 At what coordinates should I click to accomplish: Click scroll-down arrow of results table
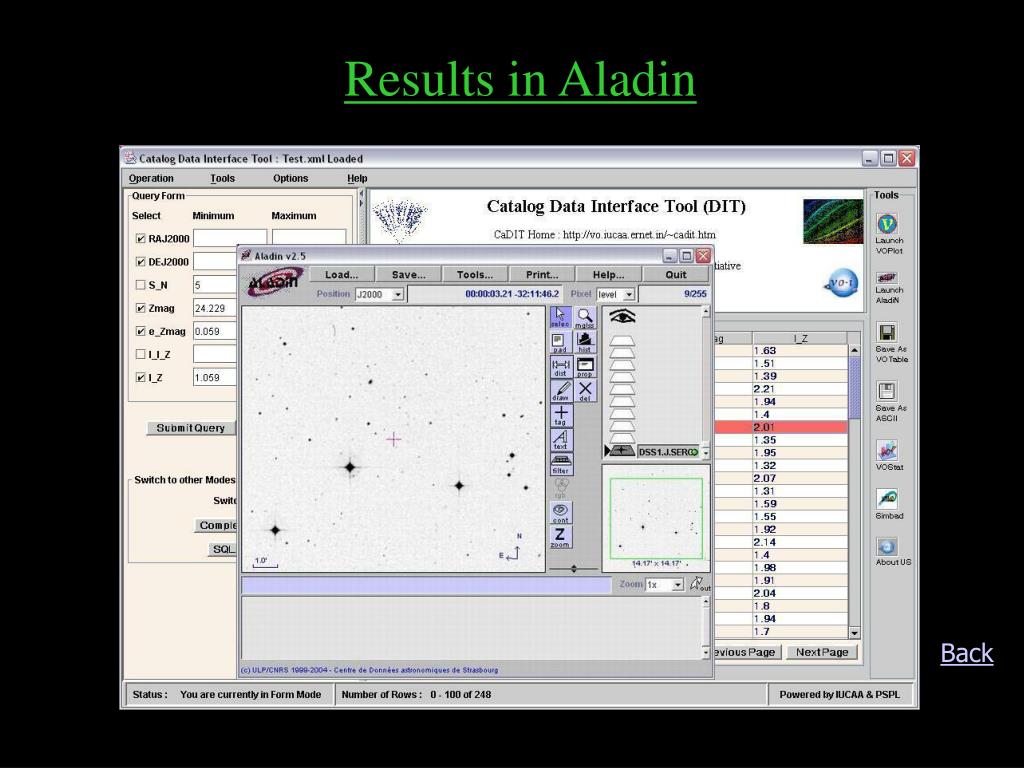(x=854, y=633)
